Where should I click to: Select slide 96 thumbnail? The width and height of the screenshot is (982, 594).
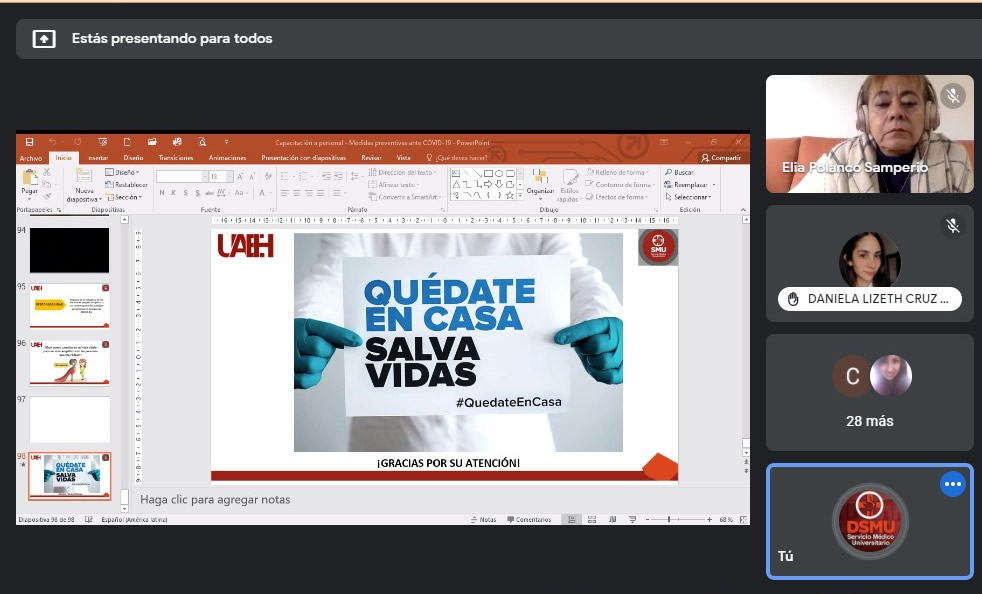click(69, 362)
